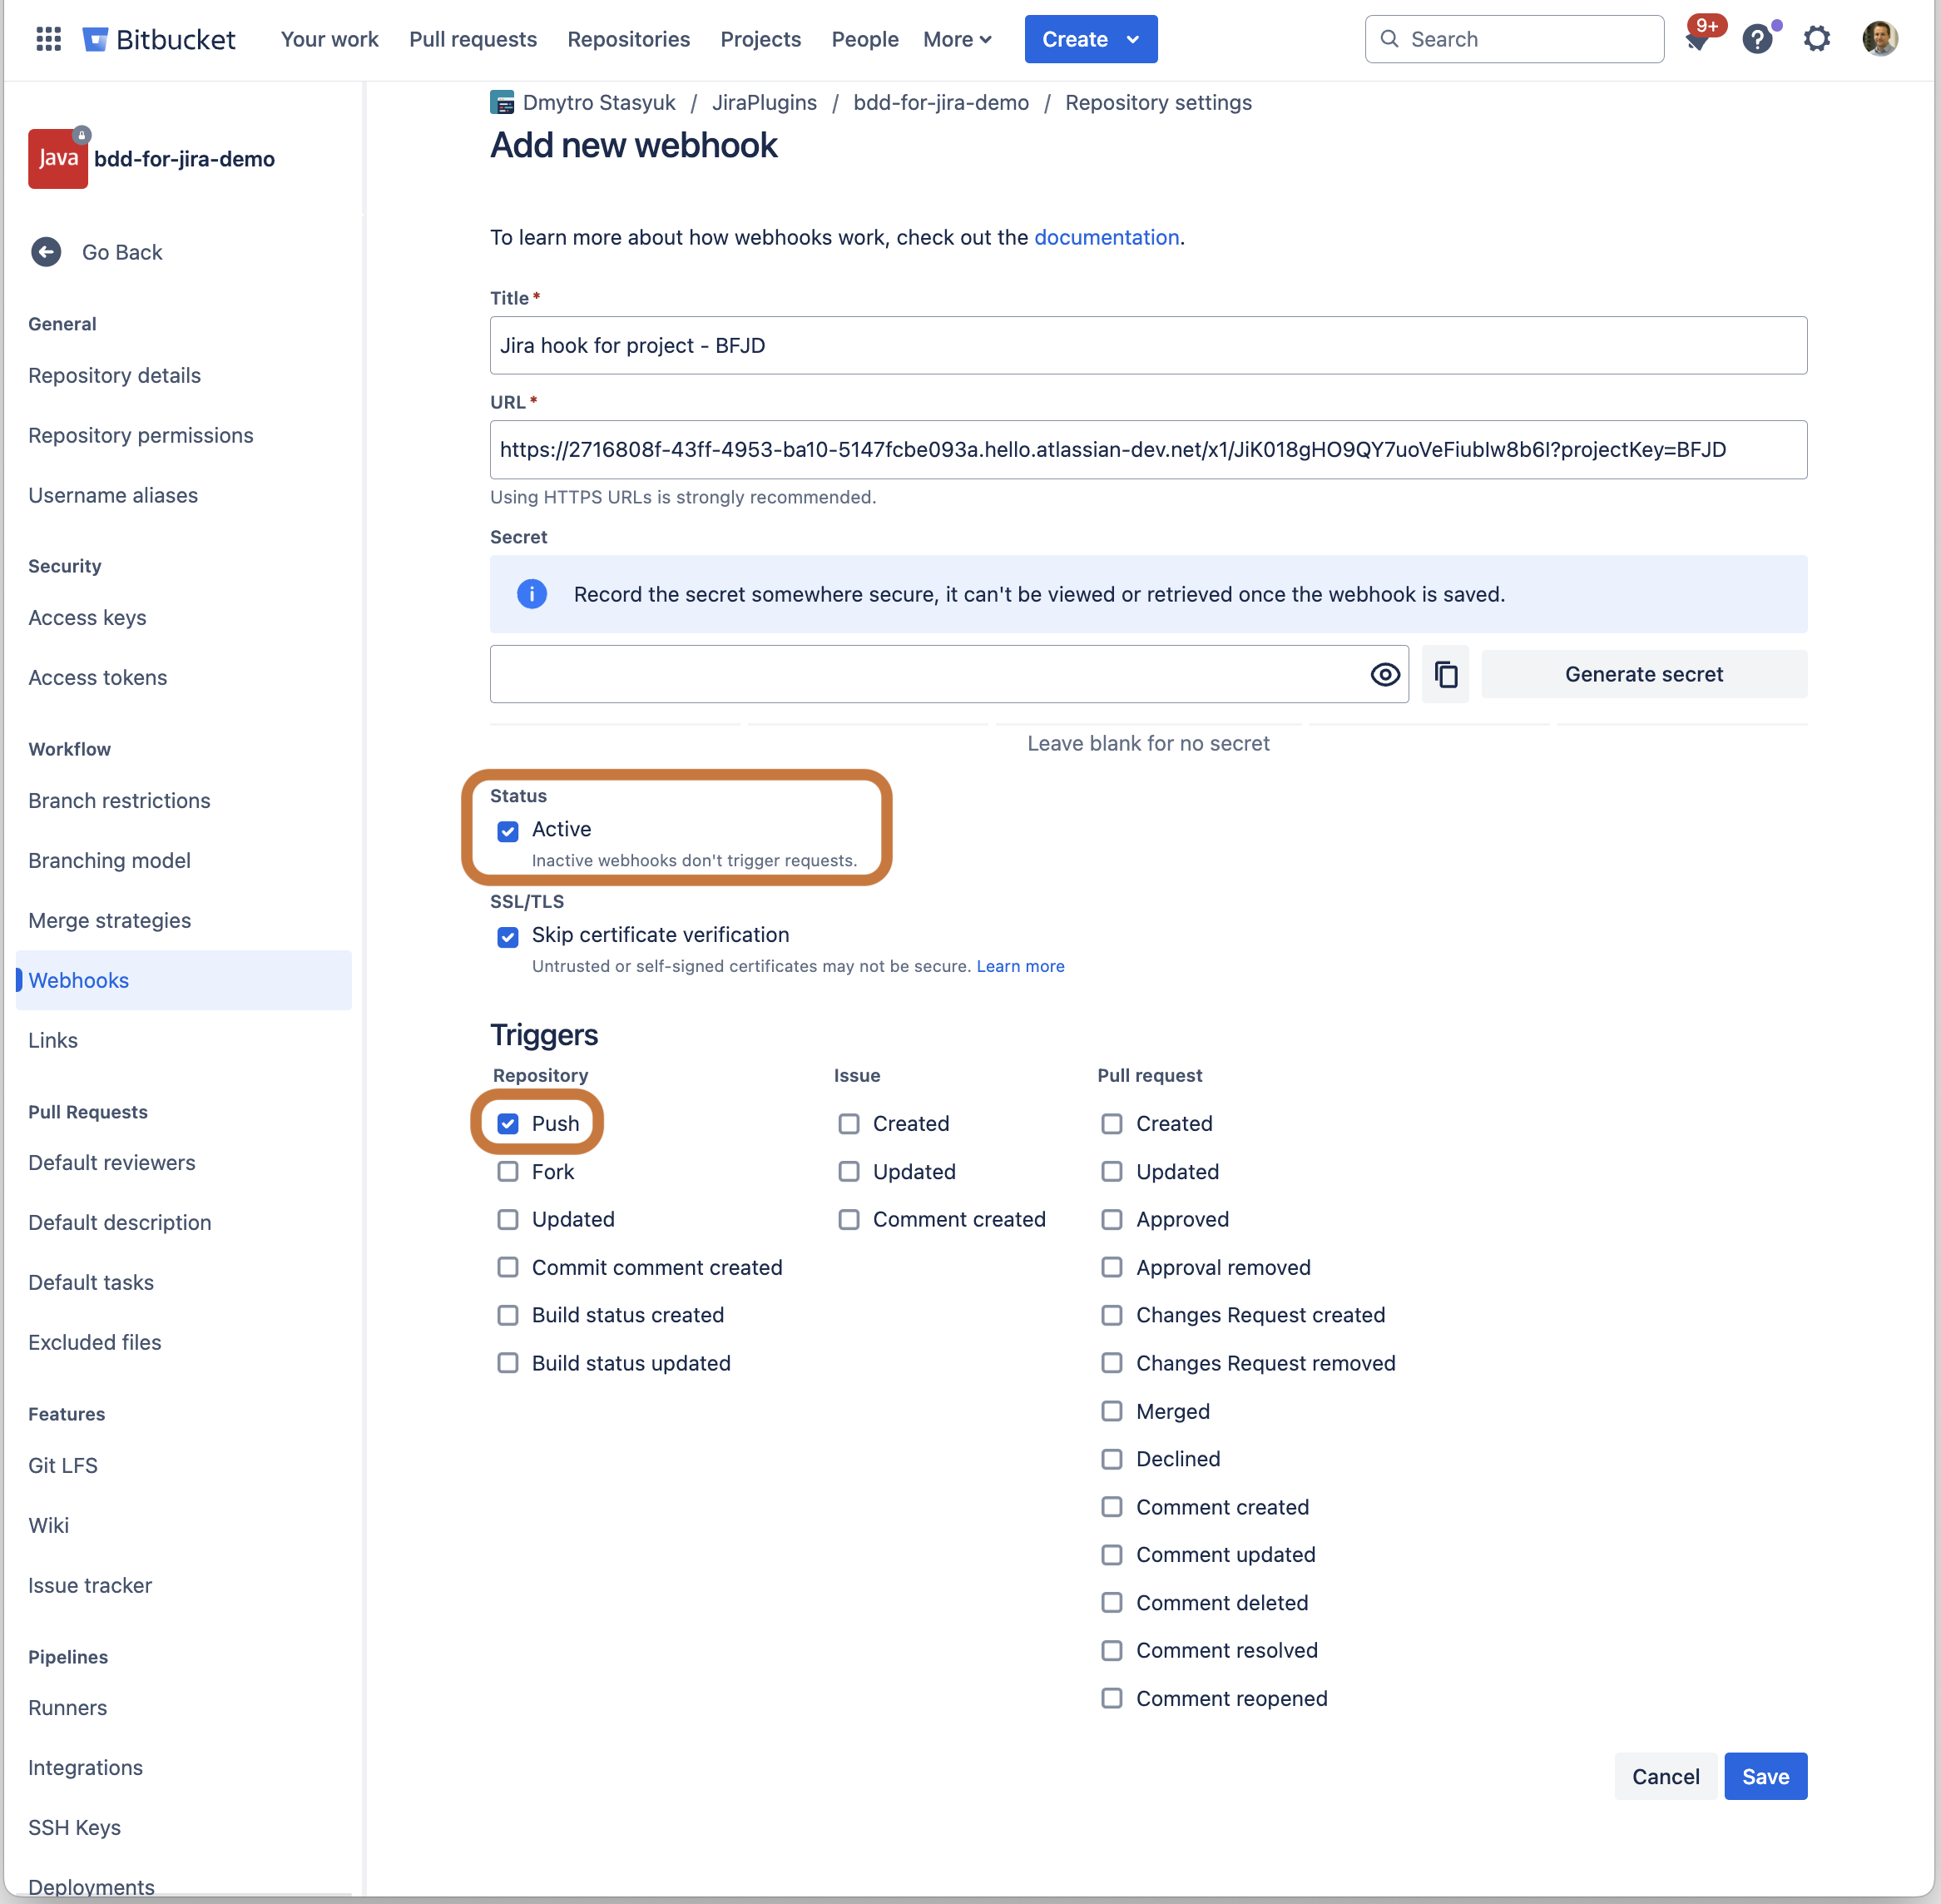
Task: Enable the Fork trigger checkbox
Action: tap(508, 1172)
